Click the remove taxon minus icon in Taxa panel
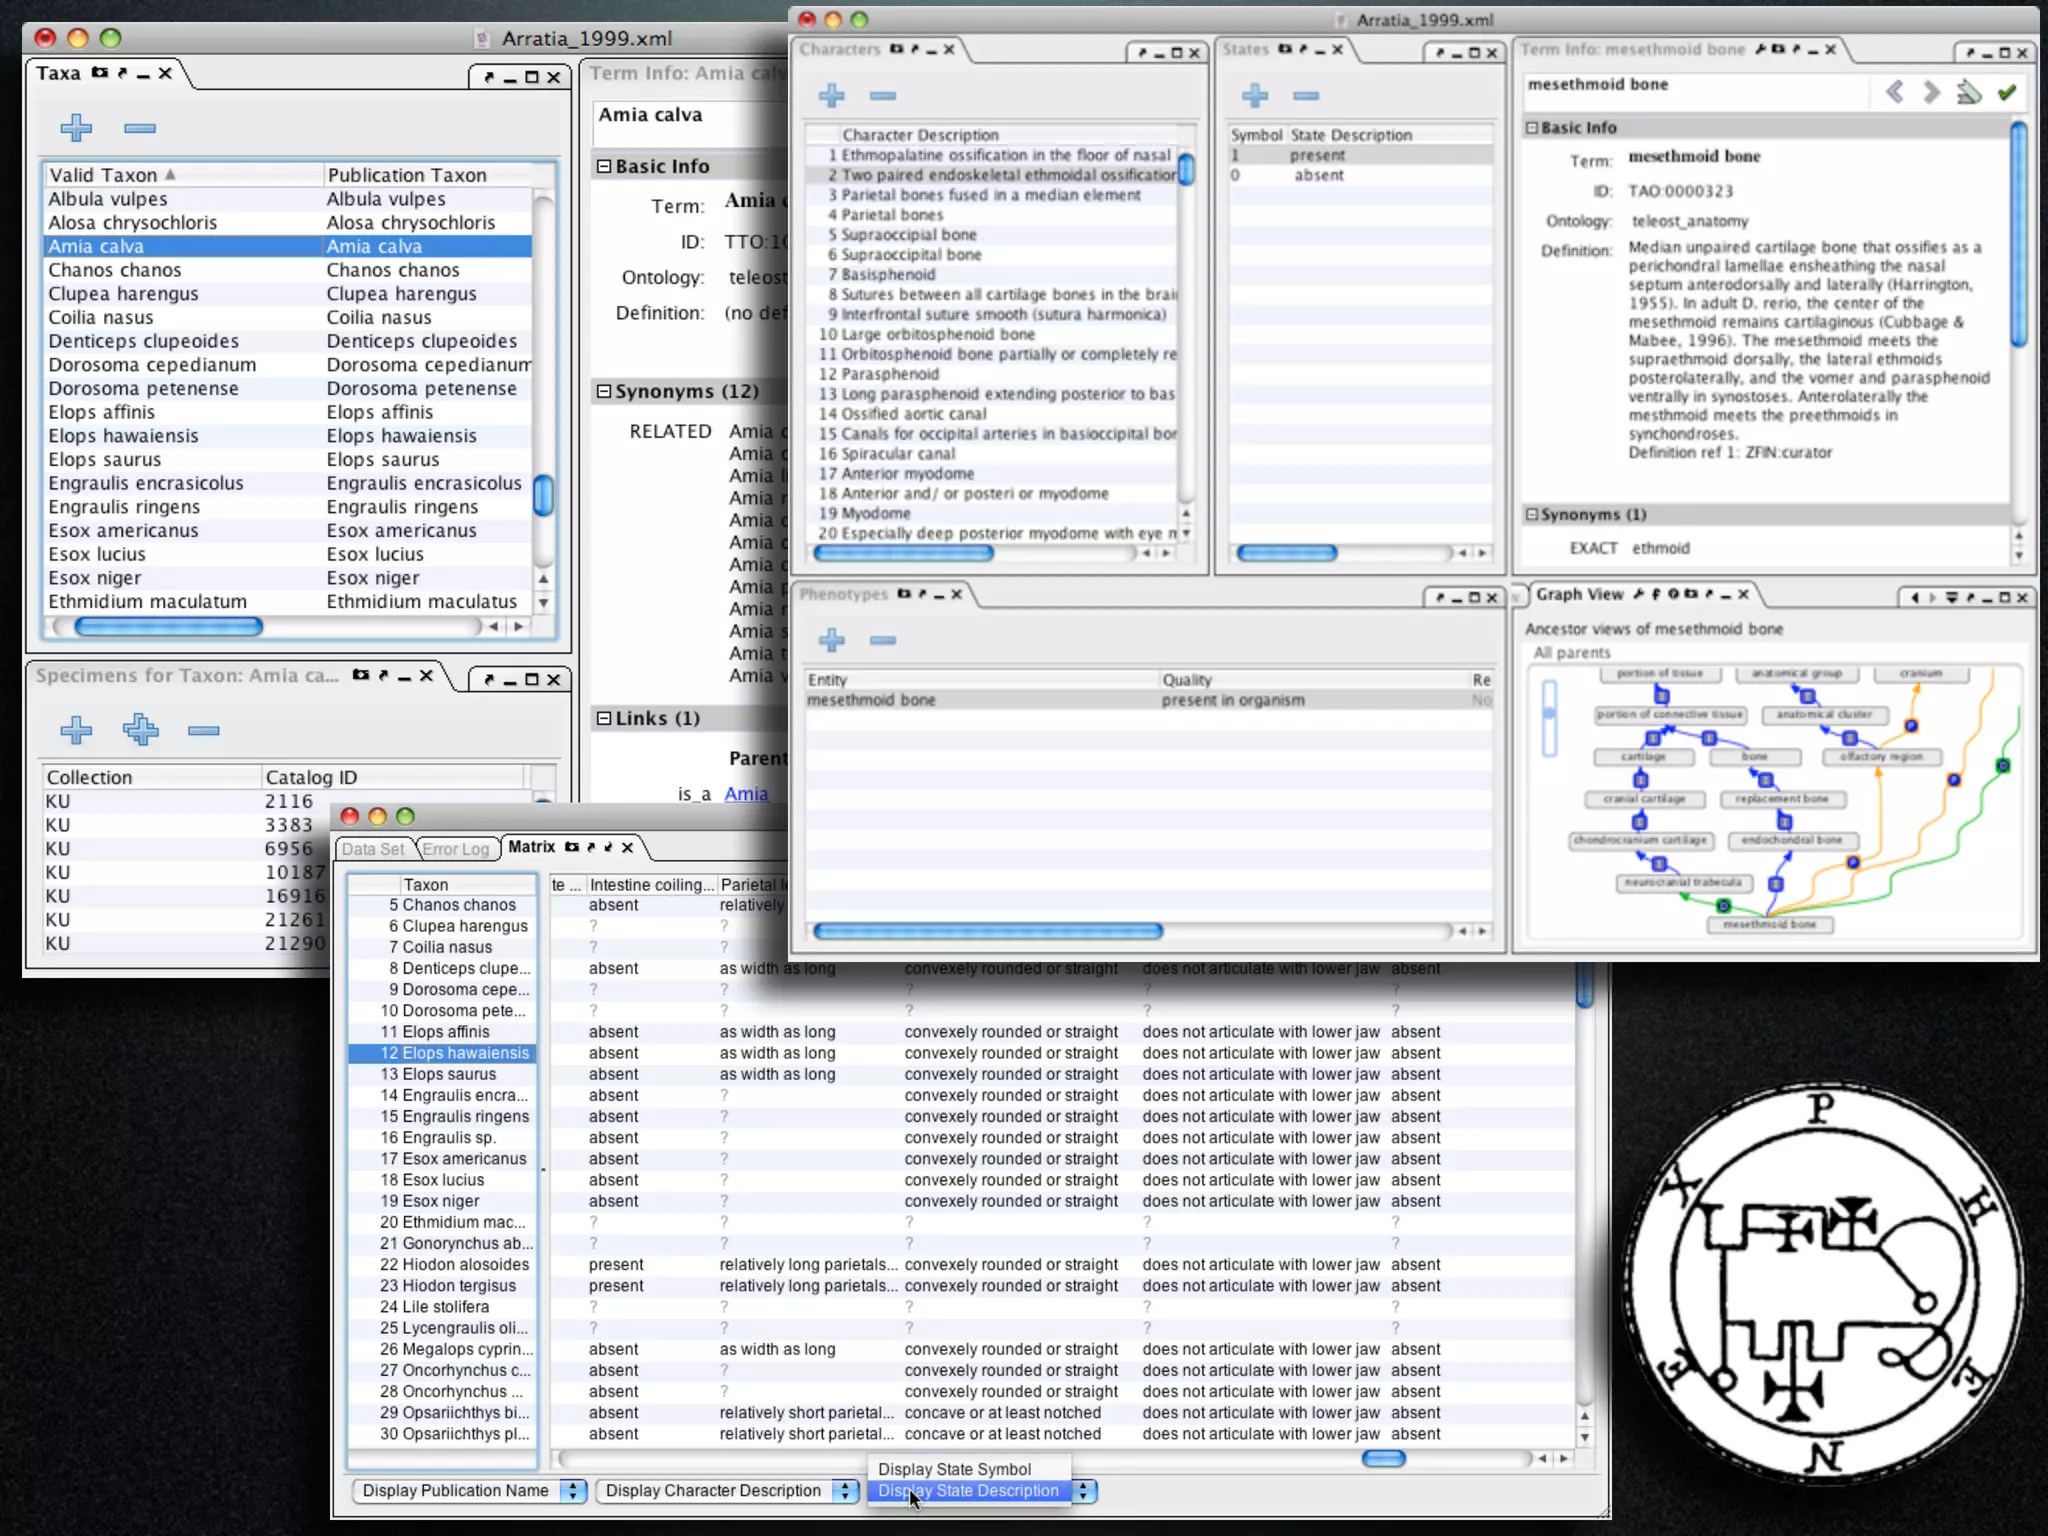Viewport: 2048px width, 1536px height. [140, 128]
